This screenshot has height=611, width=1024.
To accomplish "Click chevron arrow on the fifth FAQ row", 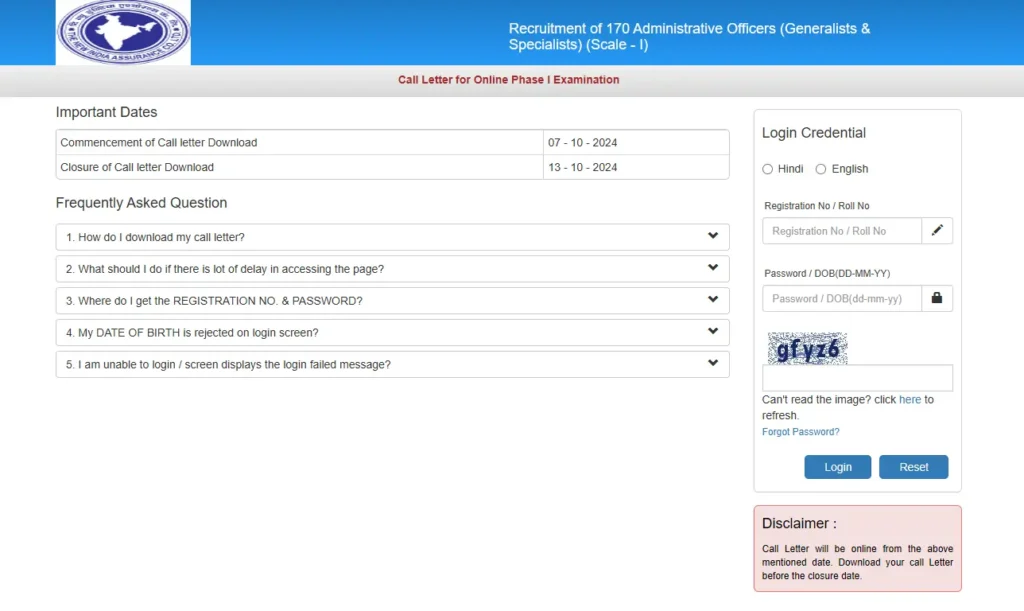I will (713, 364).
